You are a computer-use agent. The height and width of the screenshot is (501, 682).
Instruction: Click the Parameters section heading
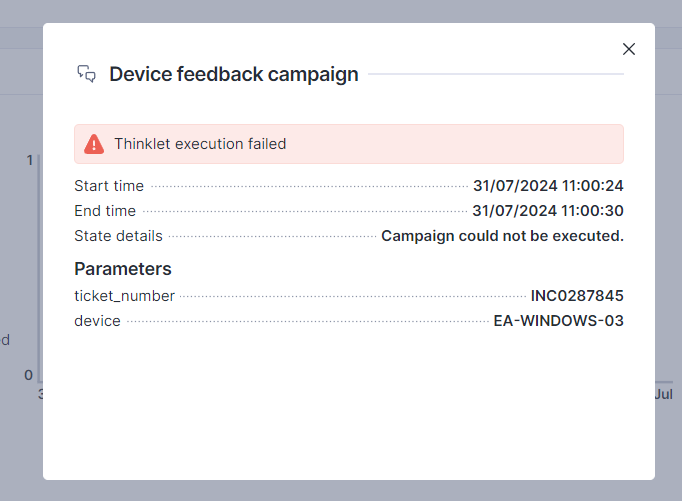click(x=123, y=269)
